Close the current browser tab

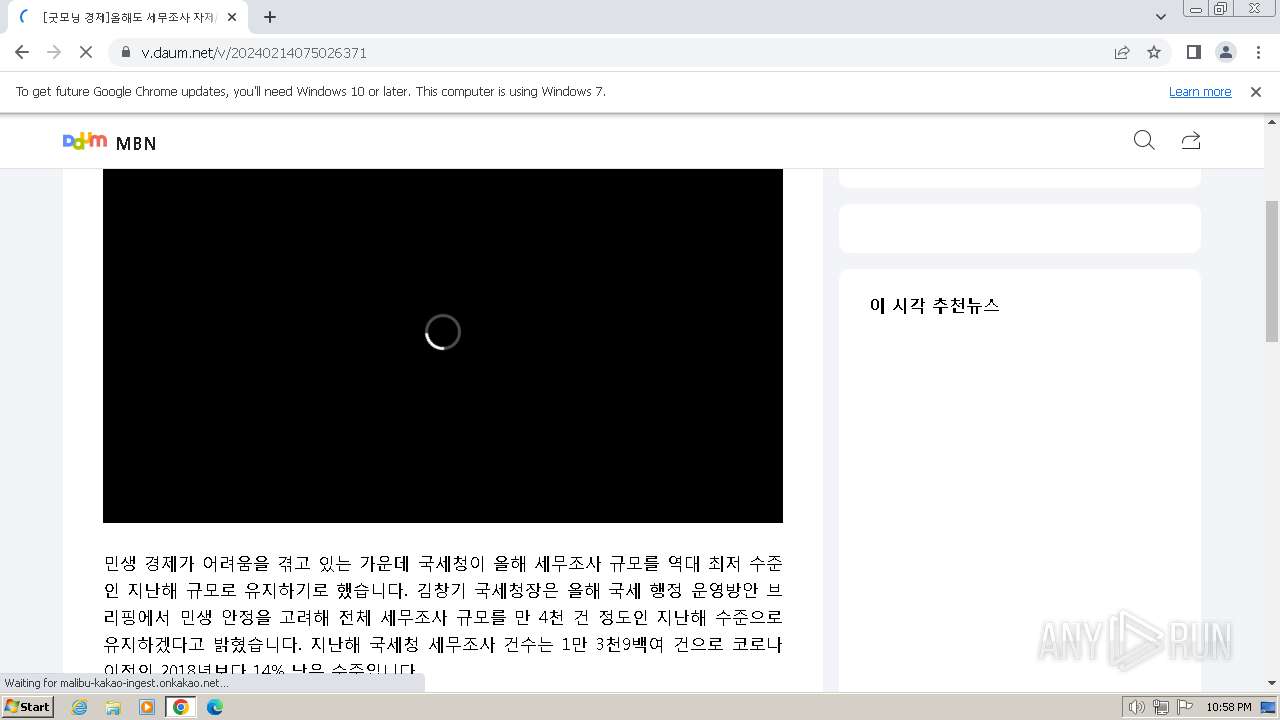pyautogui.click(x=232, y=17)
